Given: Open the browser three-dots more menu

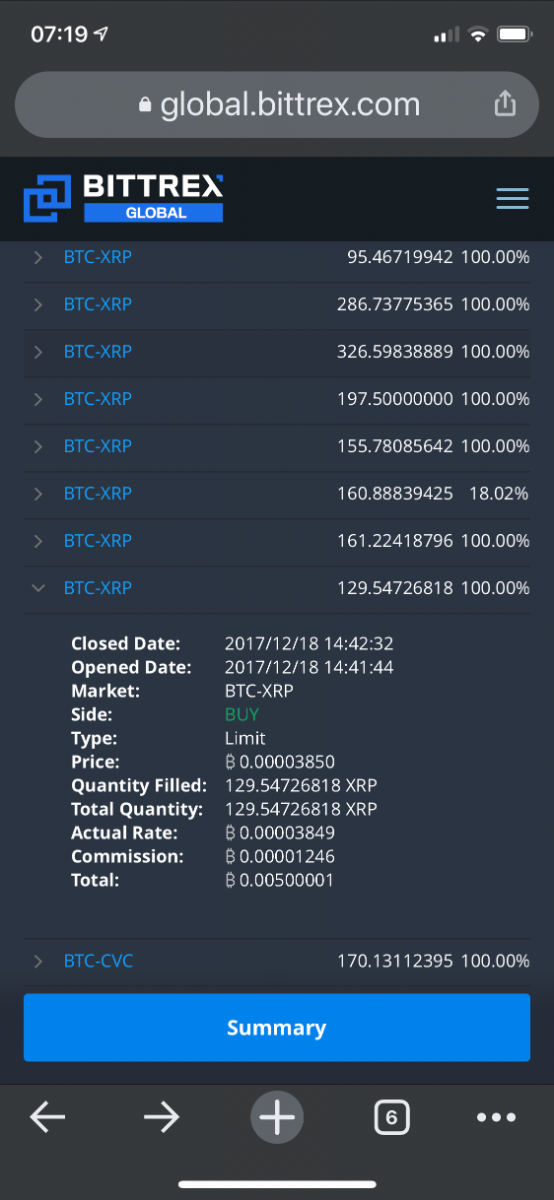Looking at the screenshot, I should click(496, 1117).
